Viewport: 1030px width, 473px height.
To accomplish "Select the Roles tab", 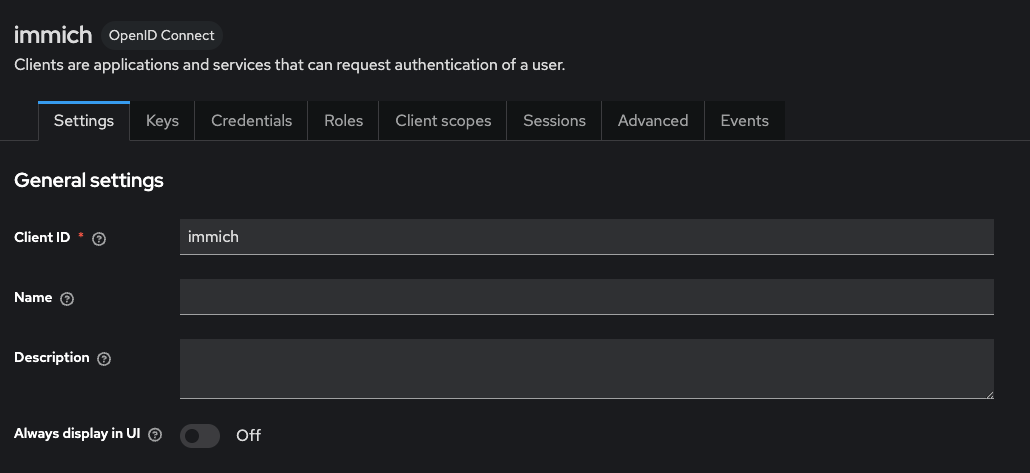I will (343, 121).
